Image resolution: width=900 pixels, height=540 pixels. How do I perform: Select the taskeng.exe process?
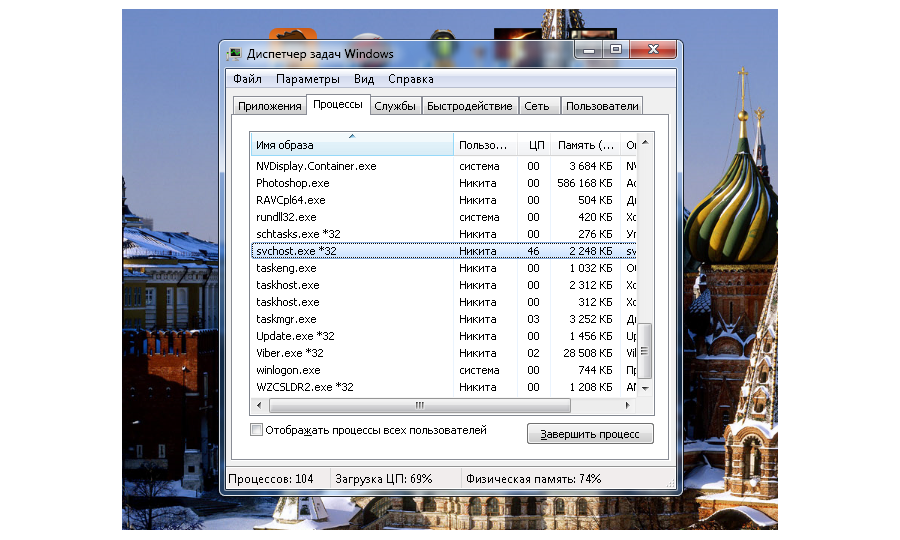coord(444,268)
